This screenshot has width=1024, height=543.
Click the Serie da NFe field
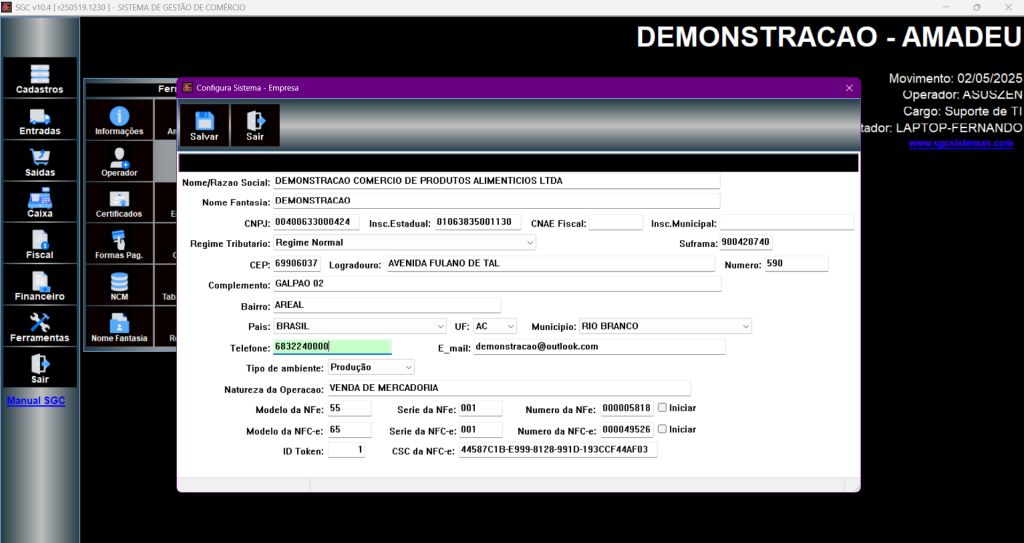[481, 408]
